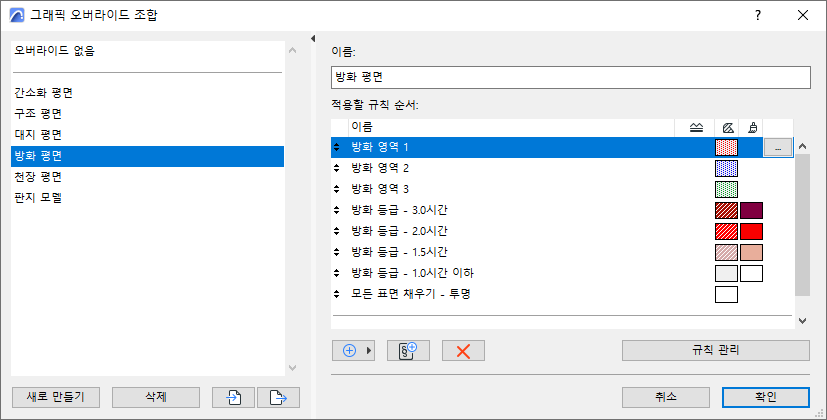Click the 삭제 button

[156, 397]
